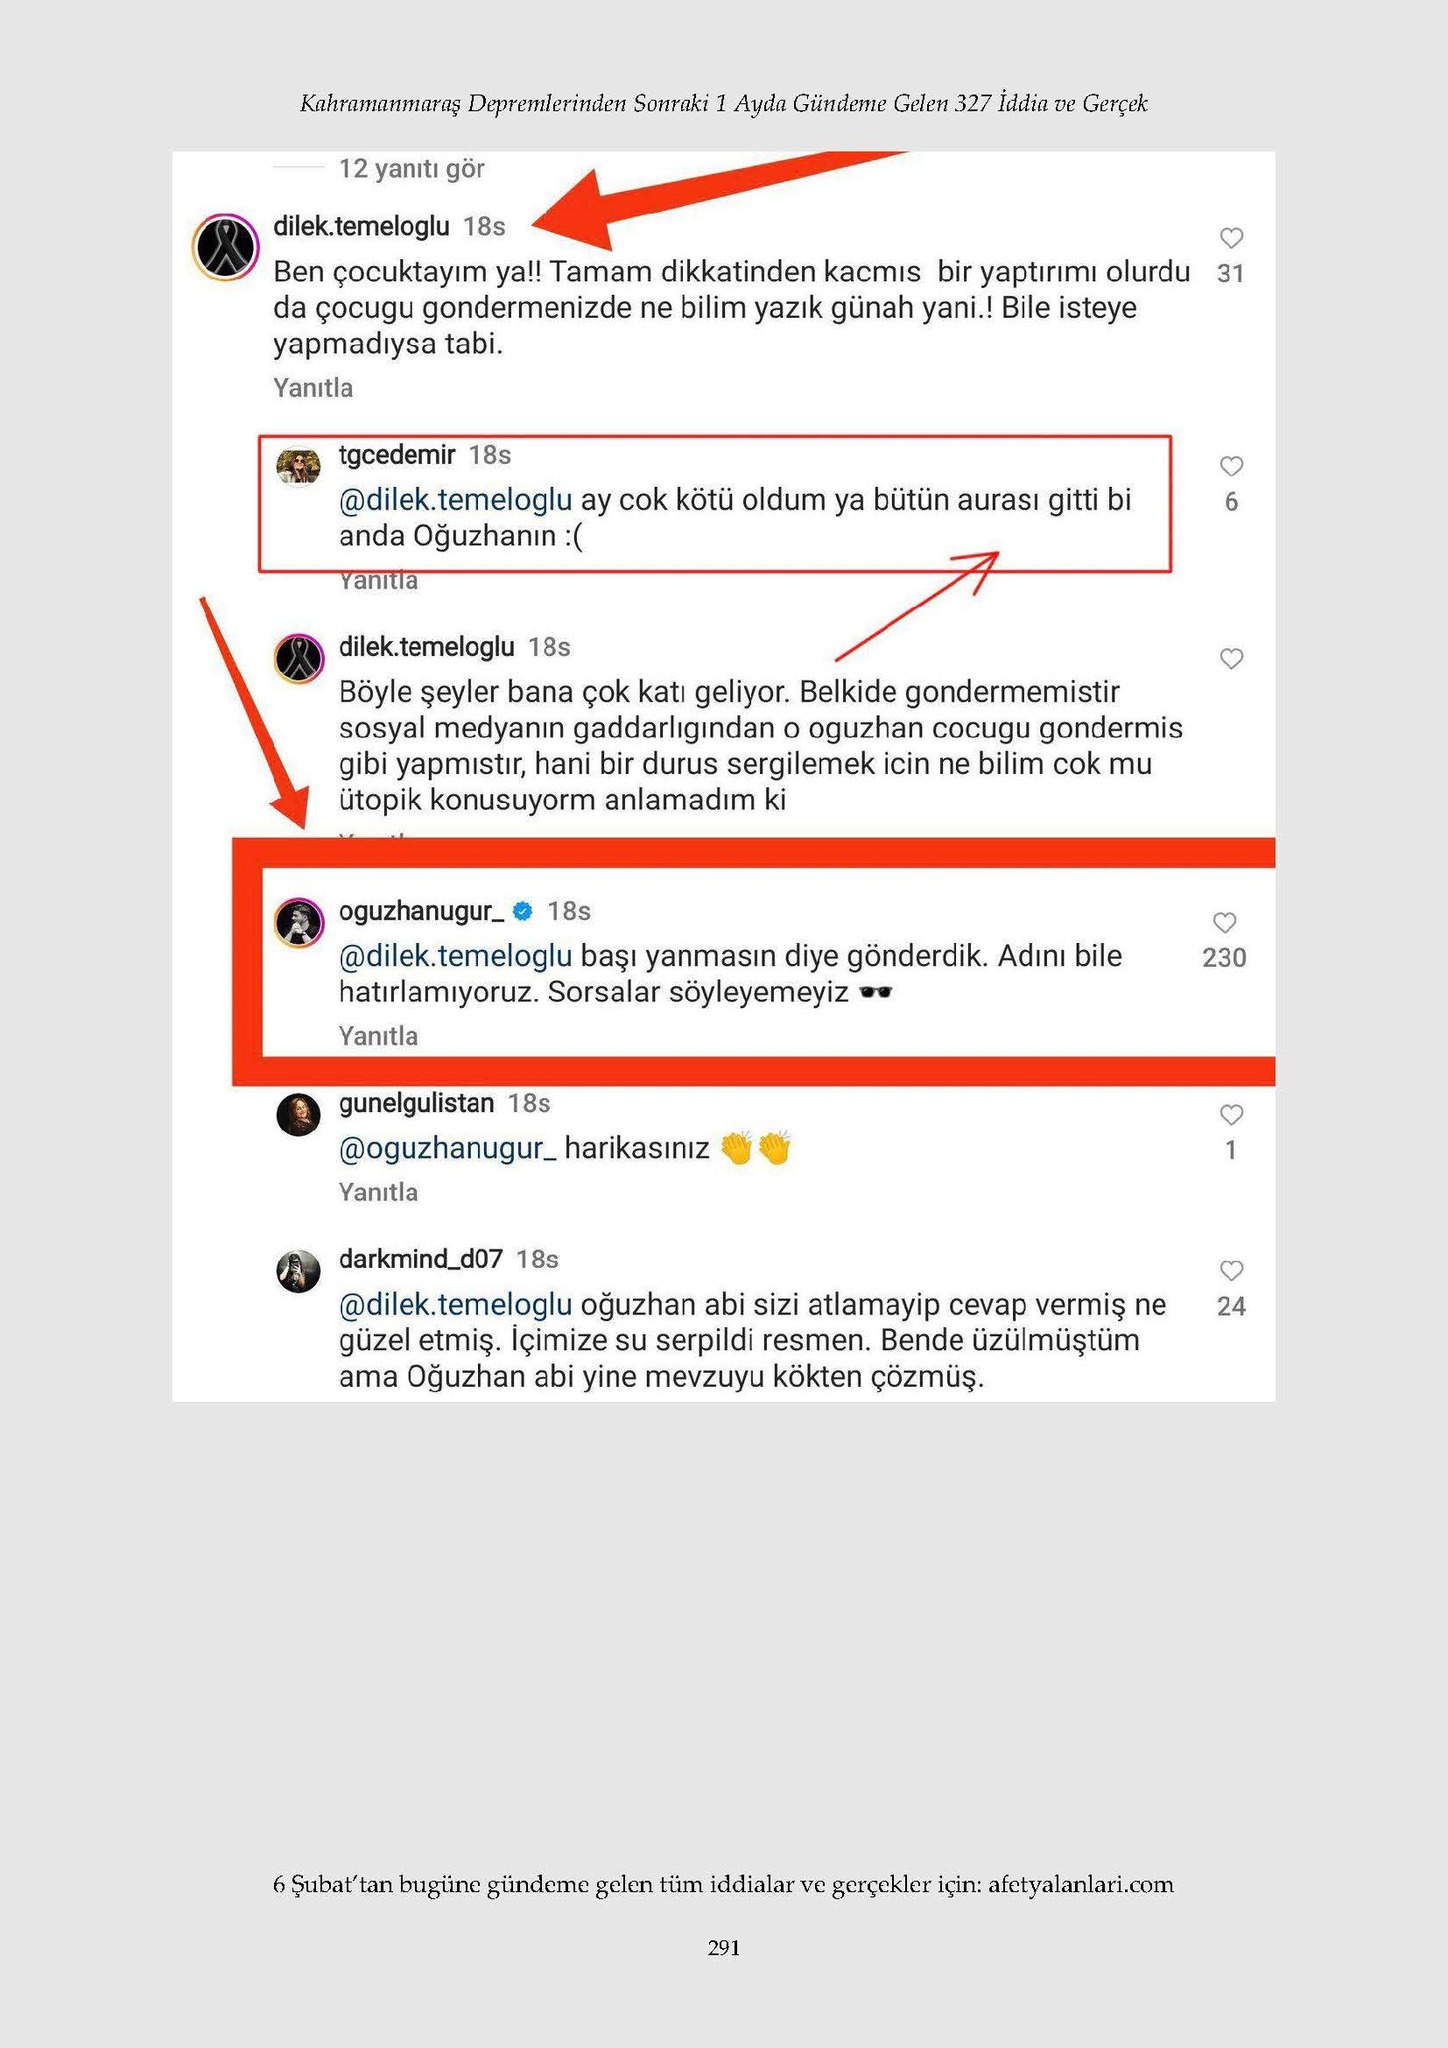Like dilek.temeloglu's top comment with heart icon
1448x2048 pixels.
[1231, 238]
